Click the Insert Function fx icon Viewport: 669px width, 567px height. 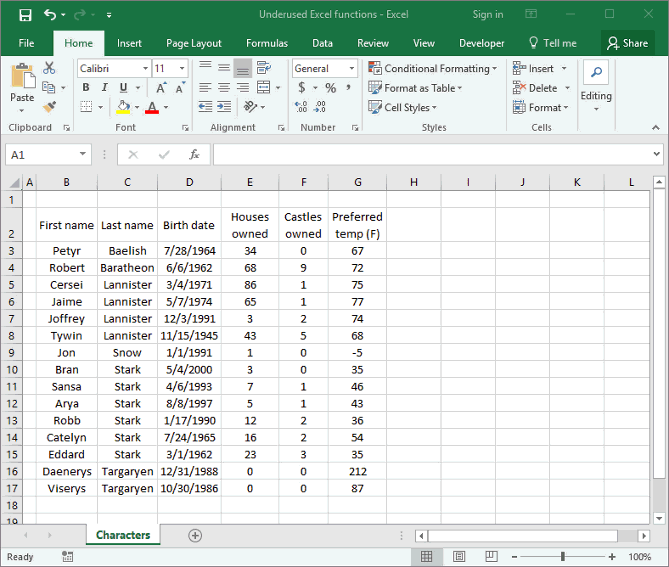pos(194,155)
